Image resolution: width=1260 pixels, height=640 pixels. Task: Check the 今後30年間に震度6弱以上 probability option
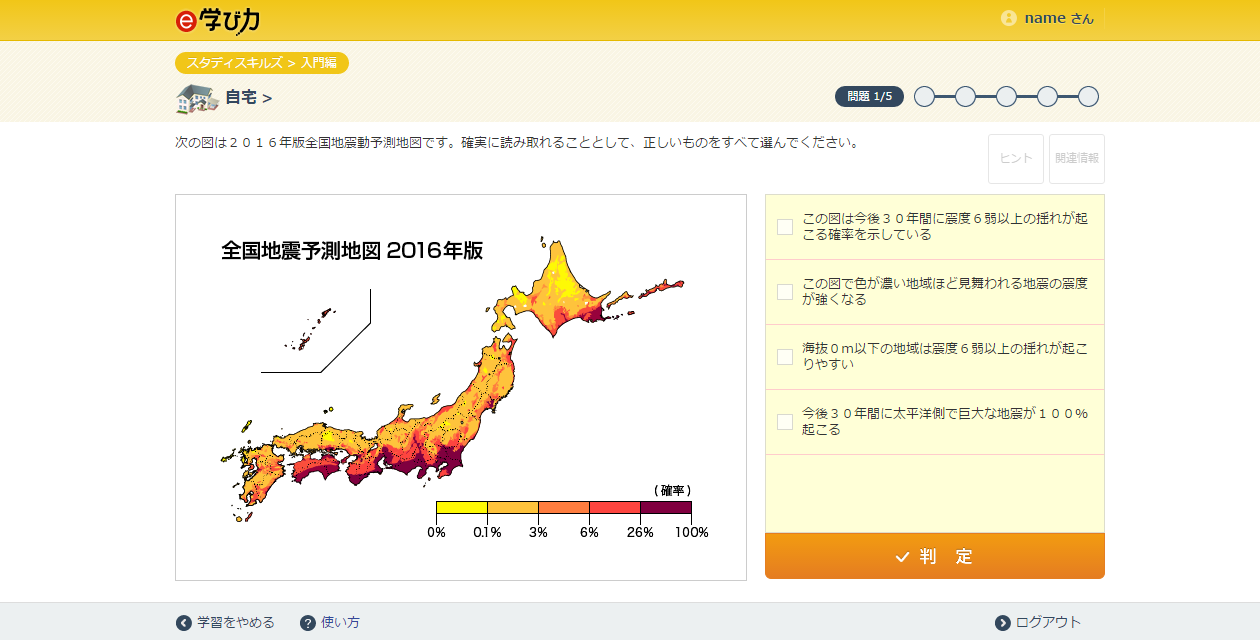pyautogui.click(x=785, y=227)
